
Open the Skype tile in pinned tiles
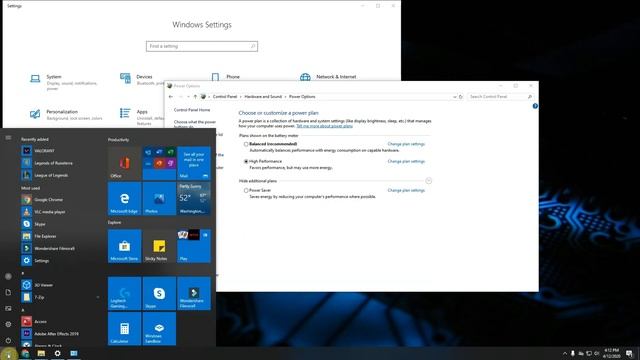[159, 293]
